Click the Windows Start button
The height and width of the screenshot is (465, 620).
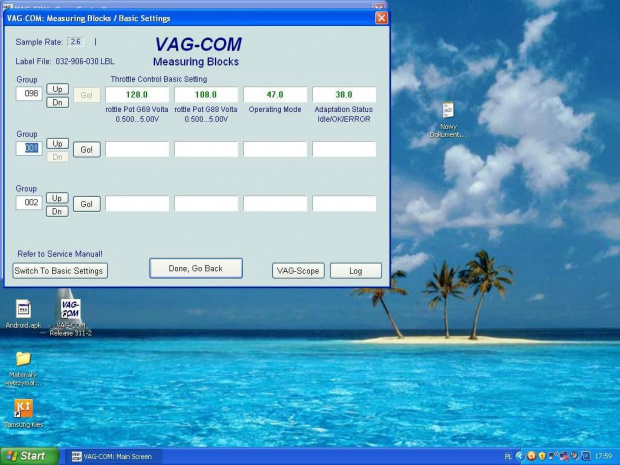click(30, 456)
